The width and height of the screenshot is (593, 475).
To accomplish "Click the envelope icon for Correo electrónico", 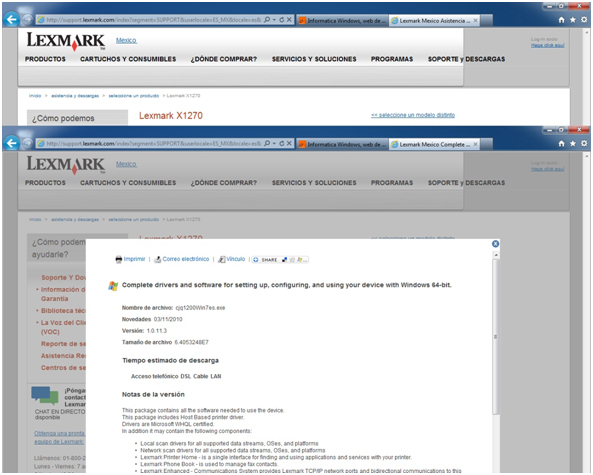I will [x=158, y=259].
